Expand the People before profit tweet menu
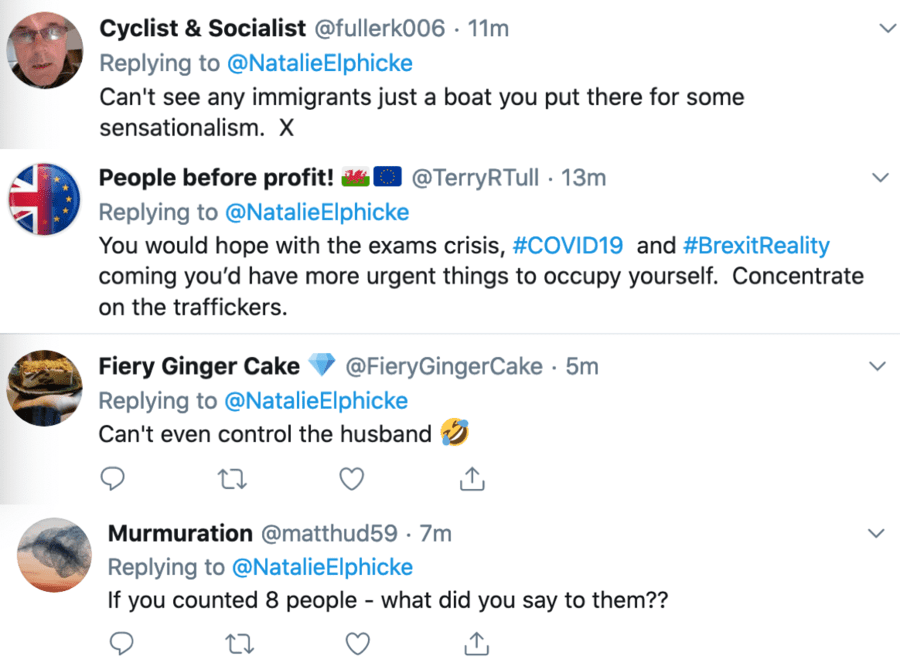Viewport: 900px width, 666px height. pos(881,178)
